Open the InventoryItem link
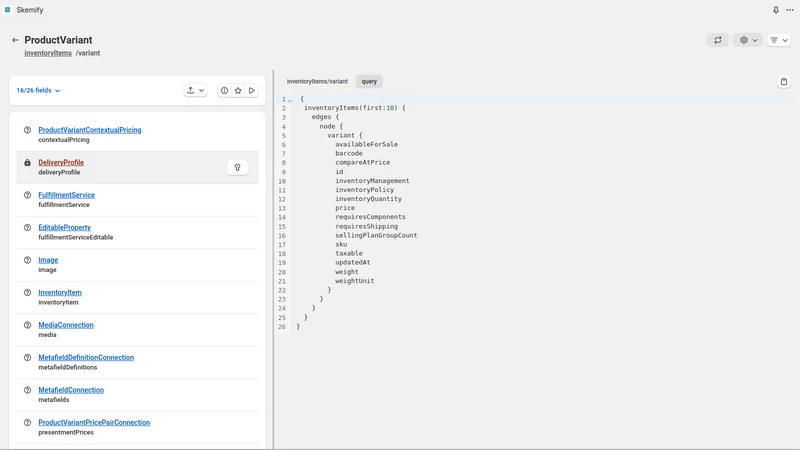The height and width of the screenshot is (450, 800). coord(60,293)
